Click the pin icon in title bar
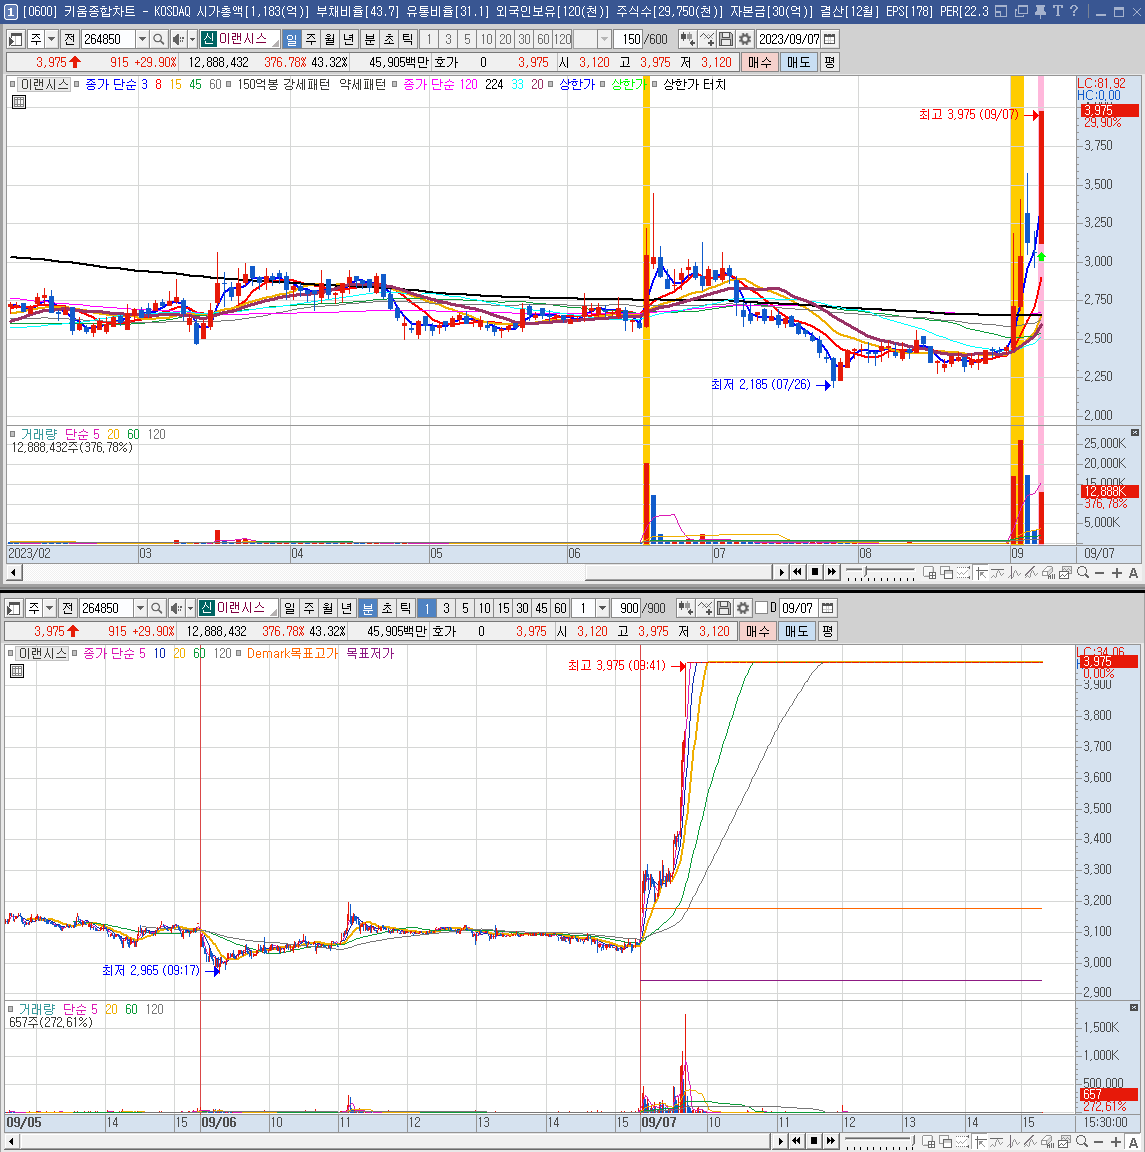 [1040, 11]
